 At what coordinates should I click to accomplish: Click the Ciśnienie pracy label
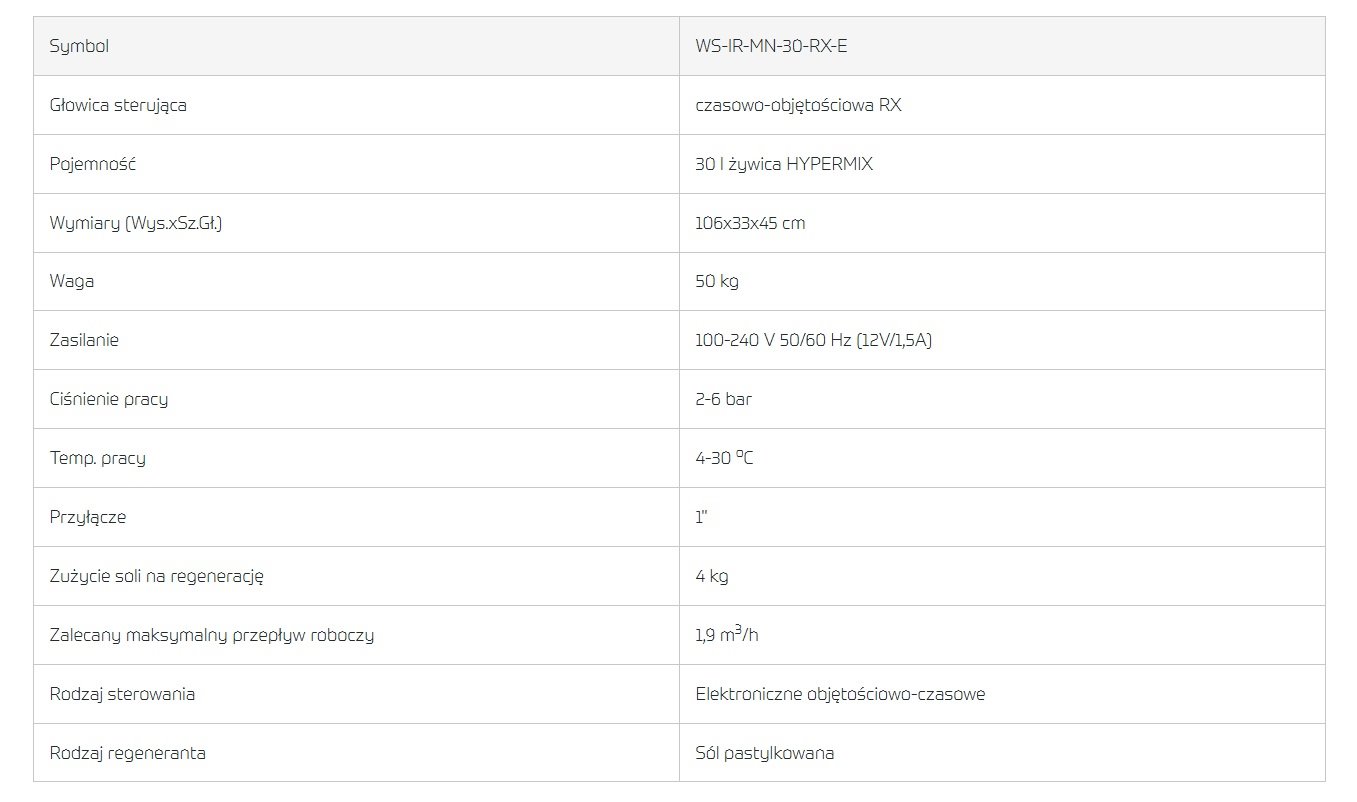click(109, 399)
